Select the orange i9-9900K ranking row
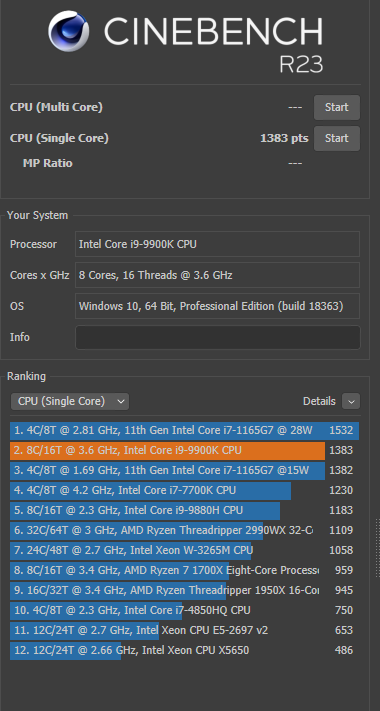380x711 pixels. click(185, 450)
